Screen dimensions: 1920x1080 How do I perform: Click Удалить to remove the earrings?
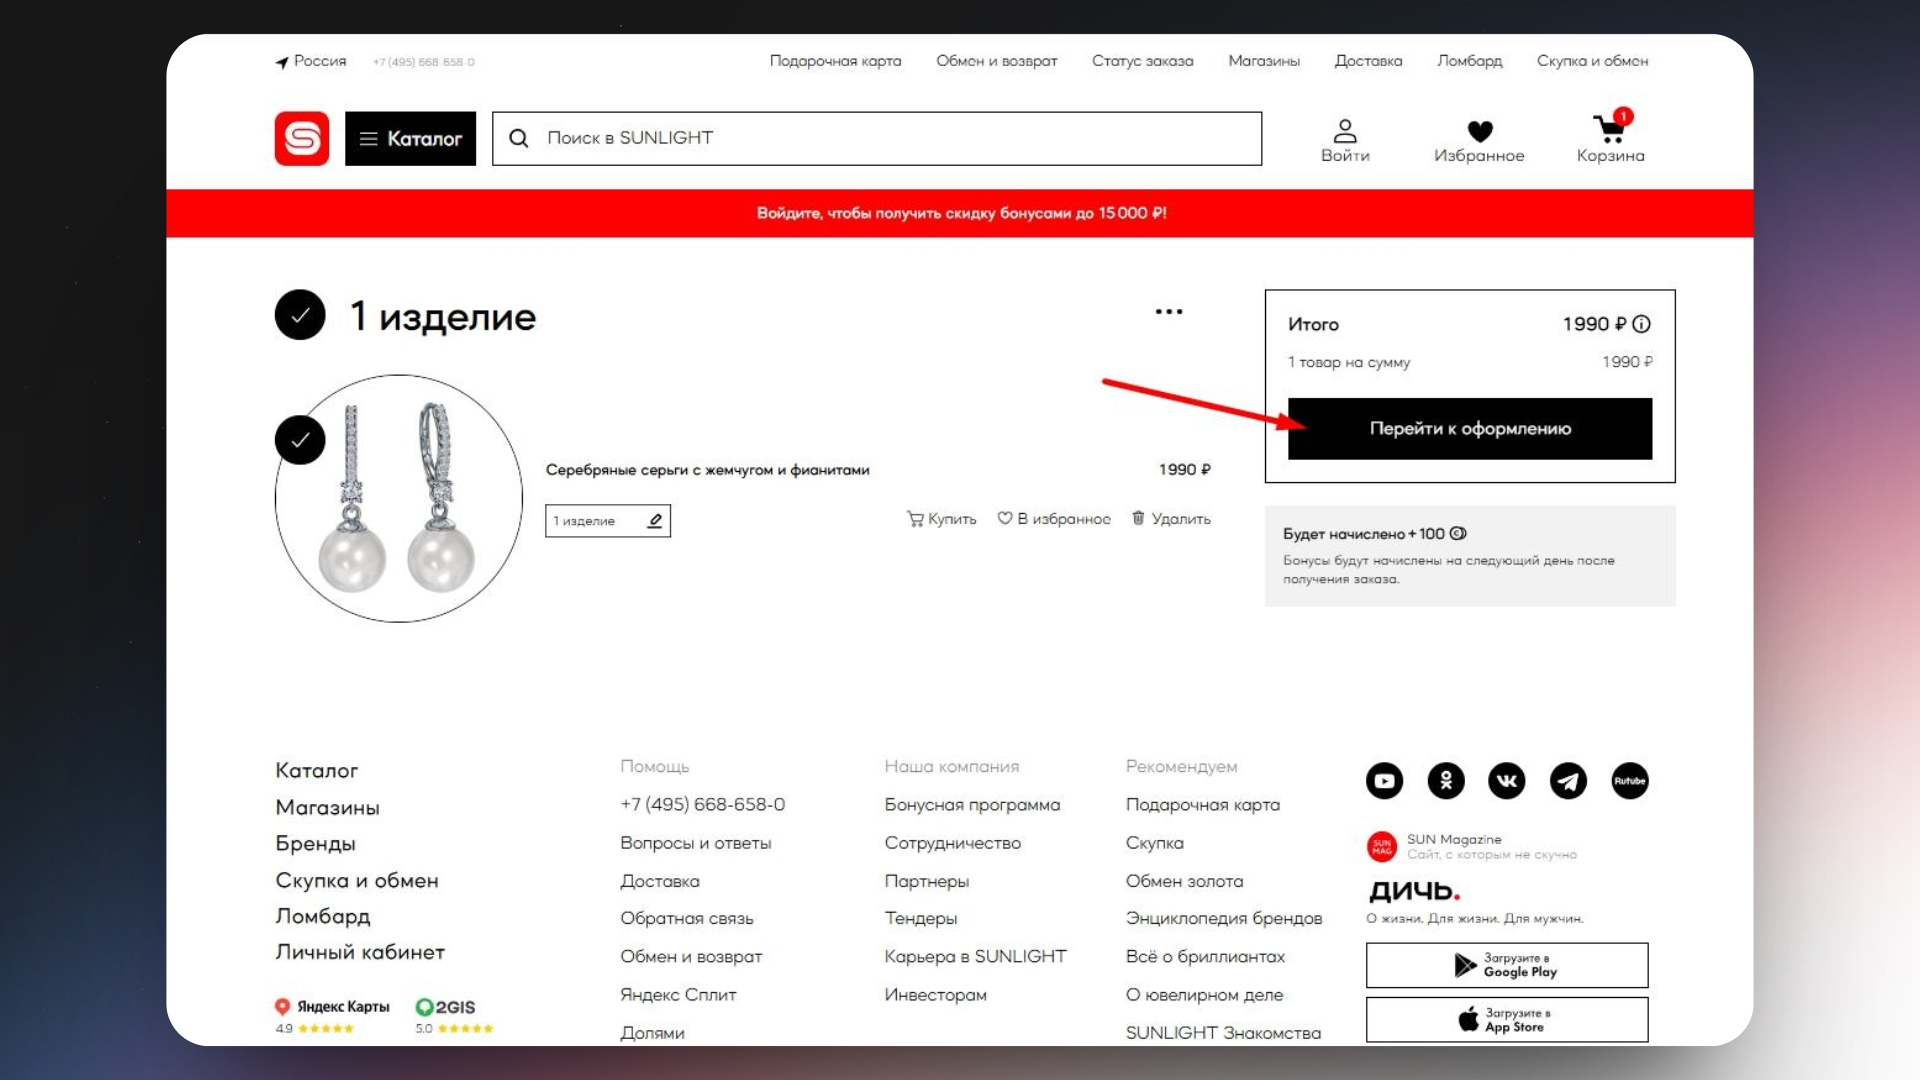tap(1171, 519)
